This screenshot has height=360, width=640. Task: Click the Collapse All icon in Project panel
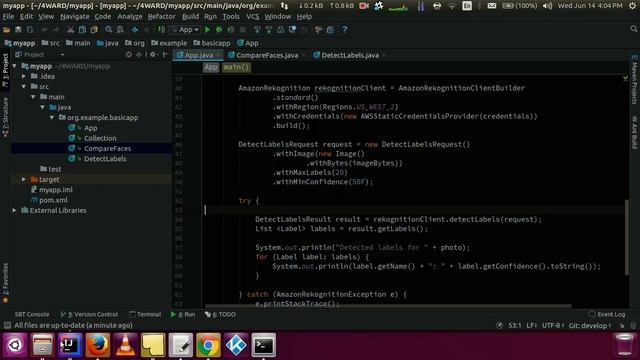tap(139, 54)
